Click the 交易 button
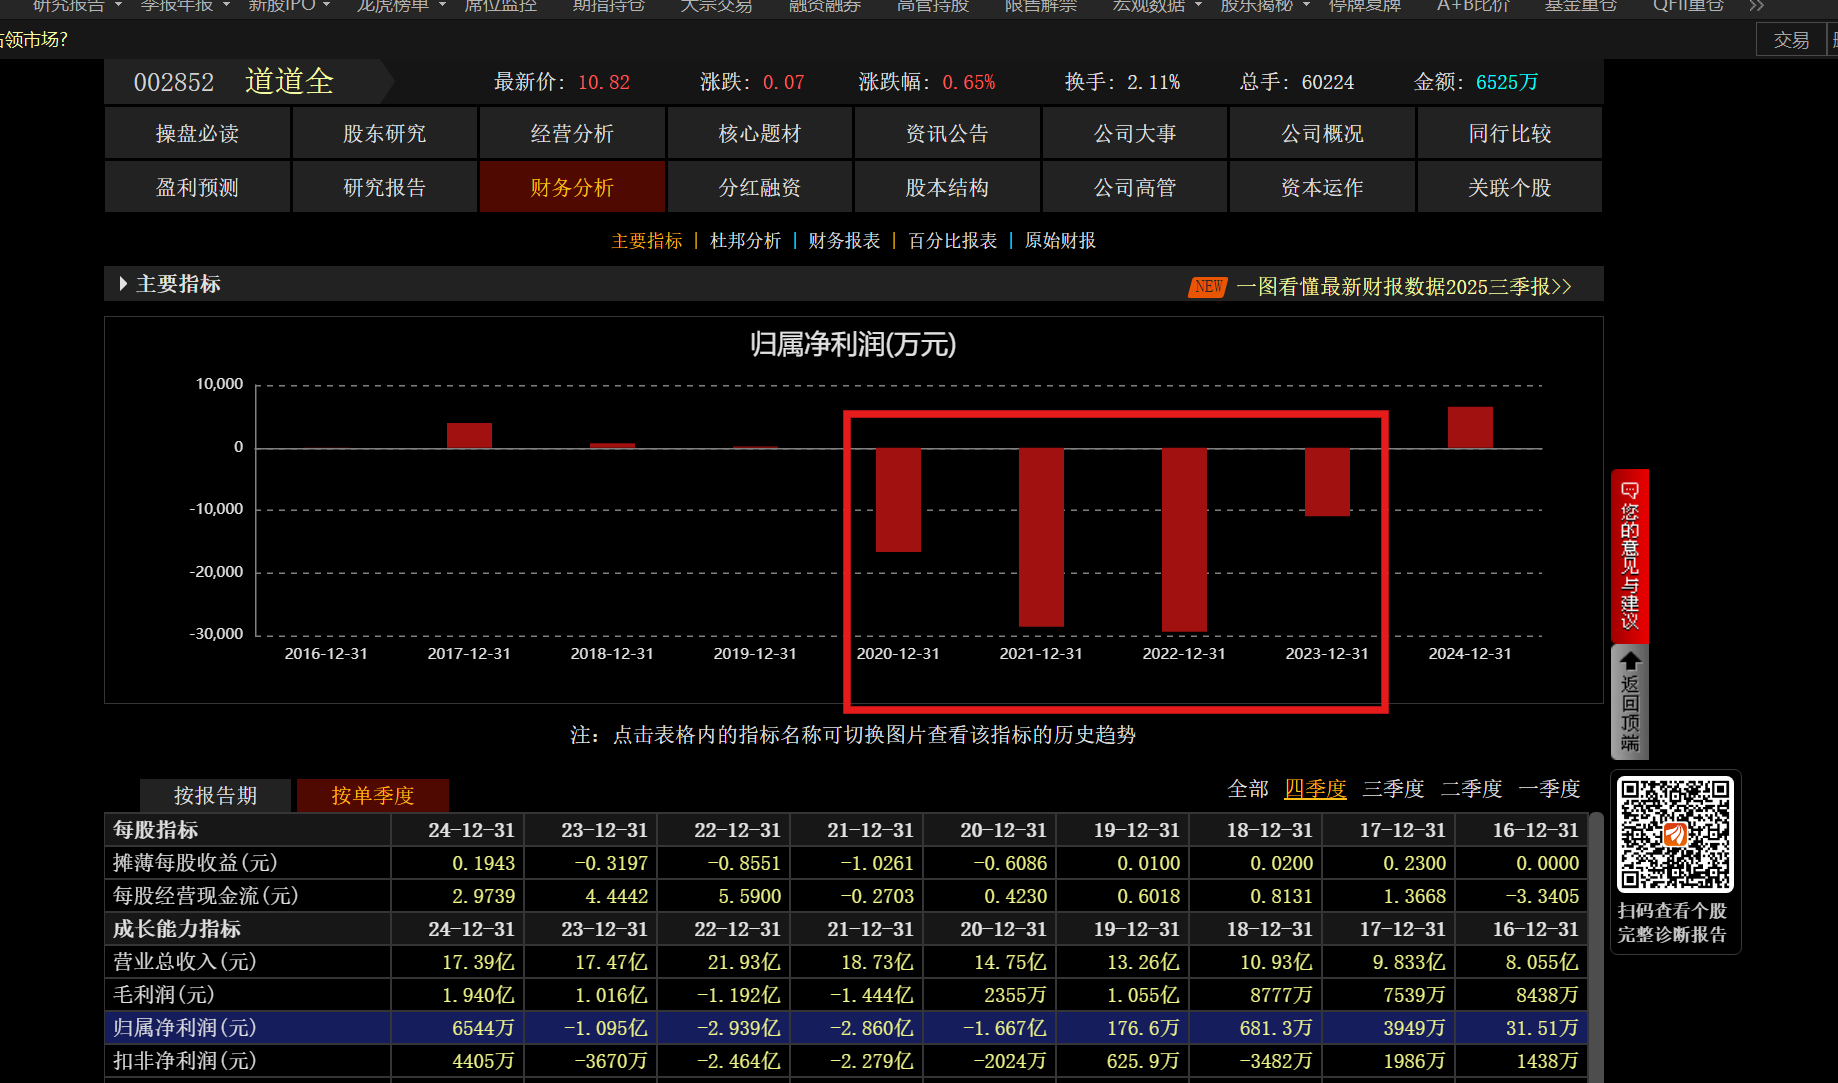The width and height of the screenshot is (1838, 1083). click(x=1791, y=40)
